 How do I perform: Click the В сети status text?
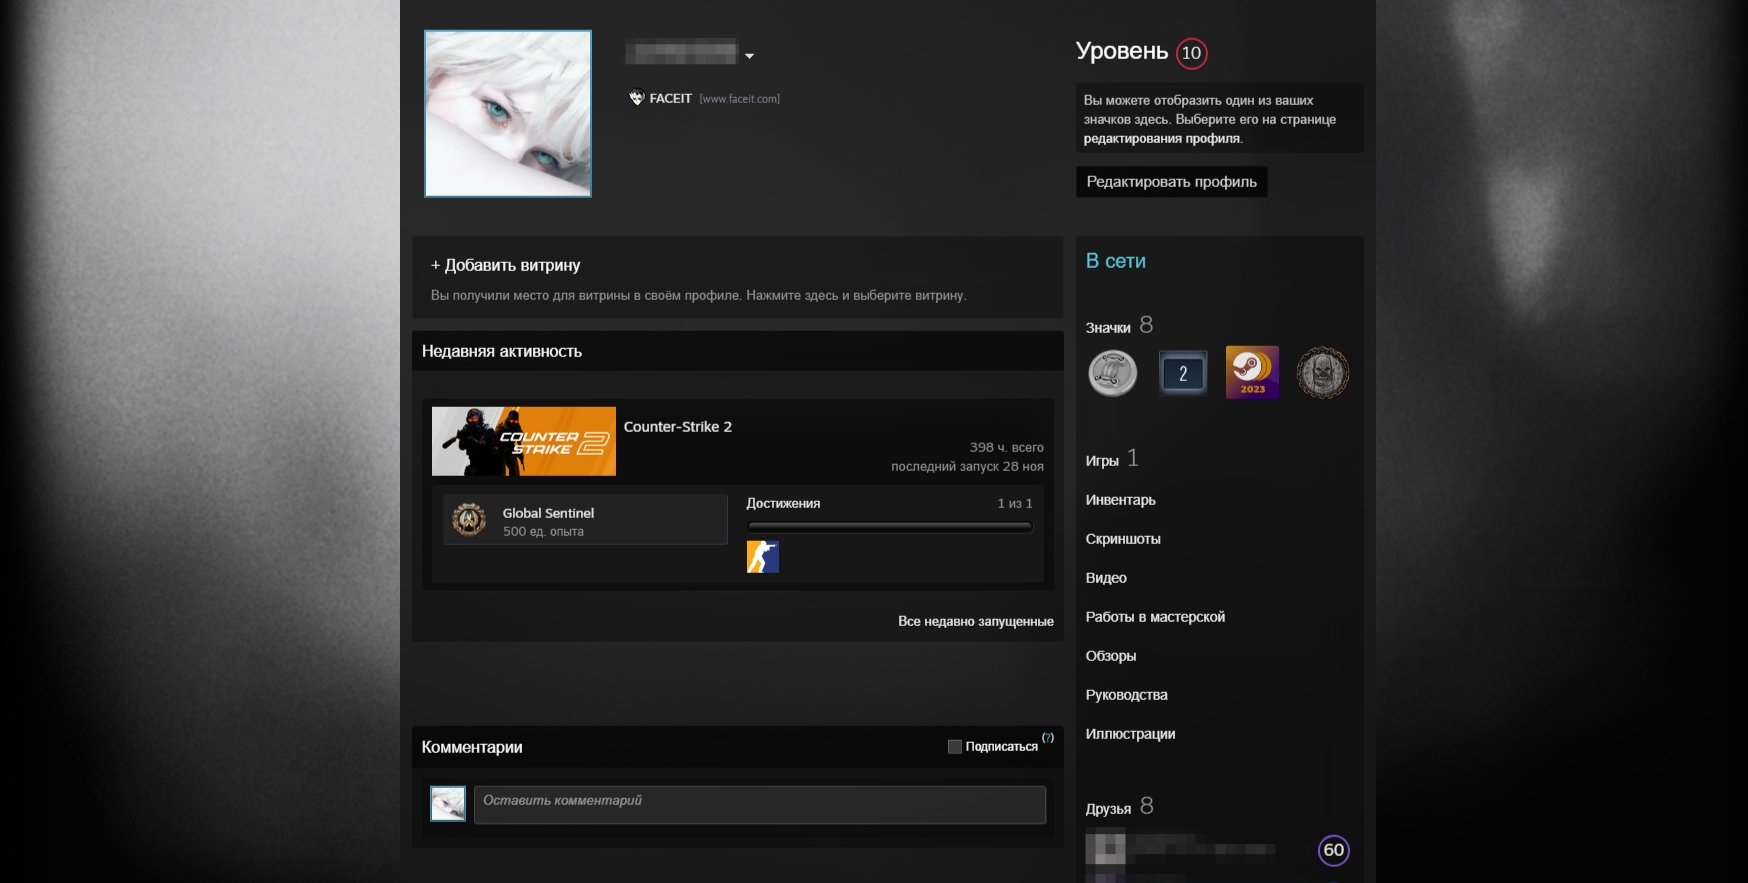[x=1116, y=261]
